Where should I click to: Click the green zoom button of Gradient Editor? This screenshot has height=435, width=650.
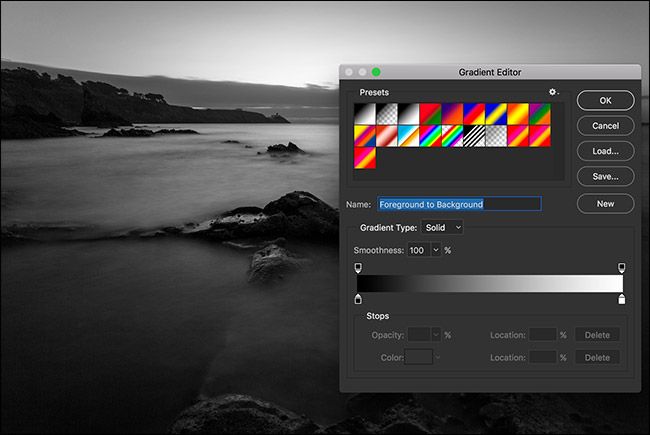pyautogui.click(x=376, y=72)
